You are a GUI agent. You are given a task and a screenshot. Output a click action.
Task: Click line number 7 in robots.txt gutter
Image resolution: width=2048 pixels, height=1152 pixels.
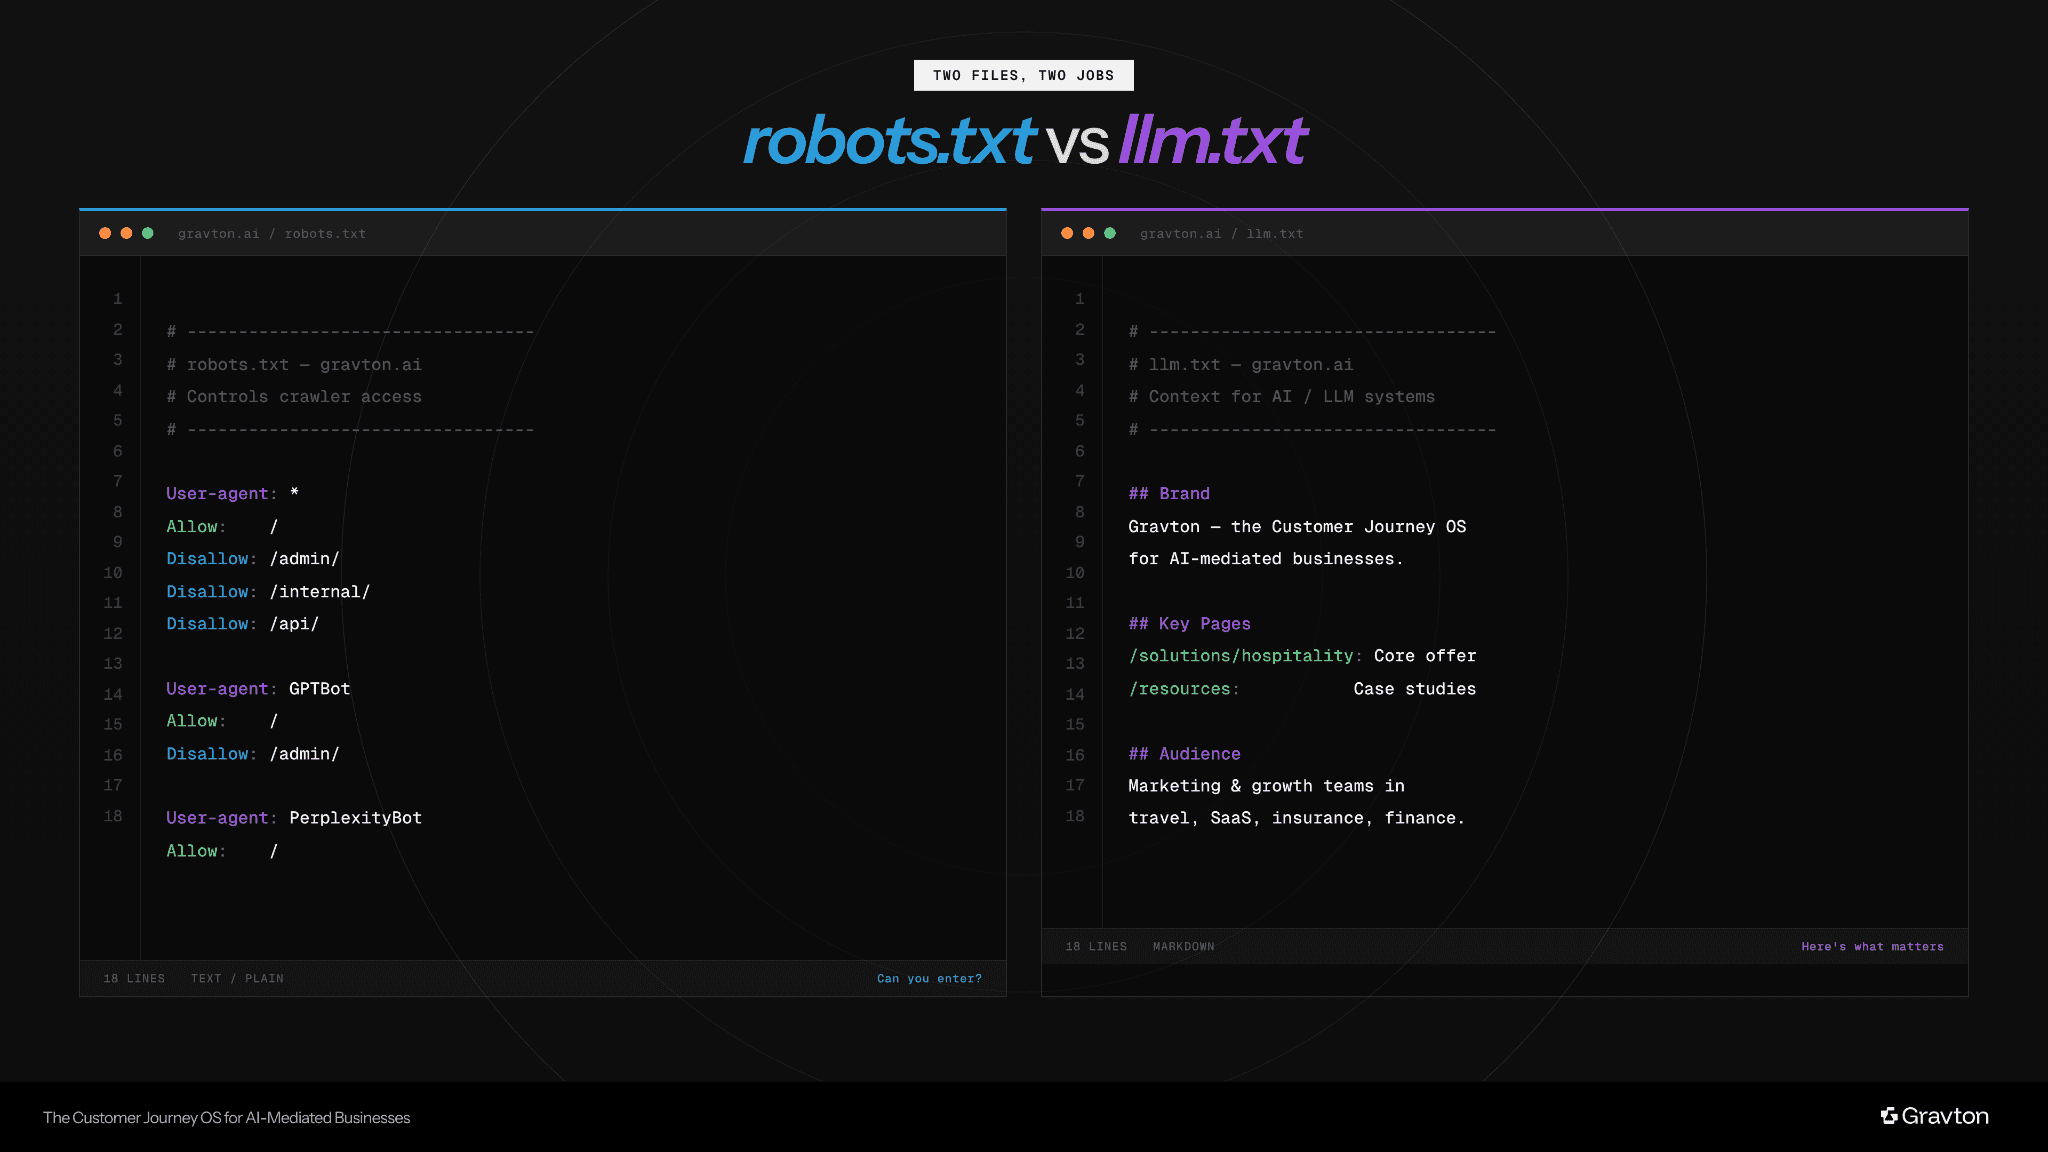pyautogui.click(x=117, y=481)
